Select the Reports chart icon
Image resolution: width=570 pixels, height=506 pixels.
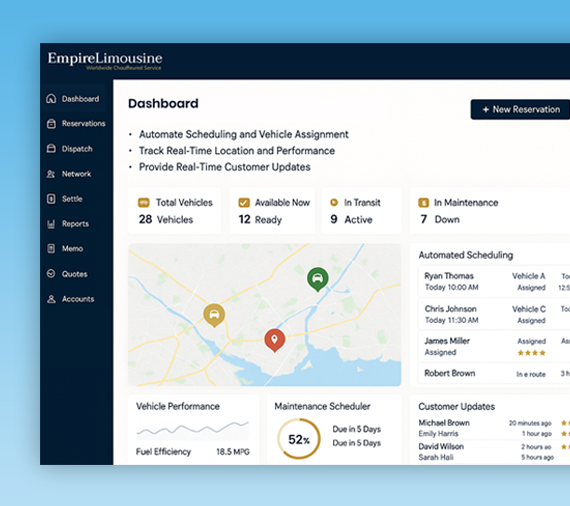[x=51, y=224]
